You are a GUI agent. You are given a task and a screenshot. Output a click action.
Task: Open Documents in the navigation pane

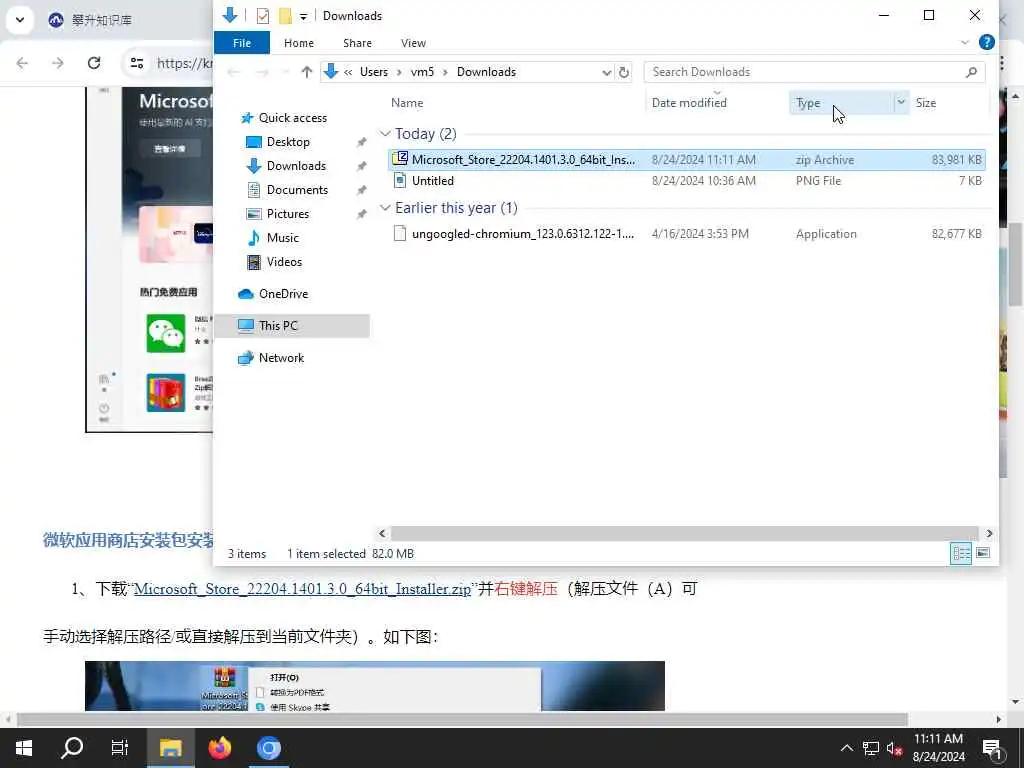(x=297, y=190)
